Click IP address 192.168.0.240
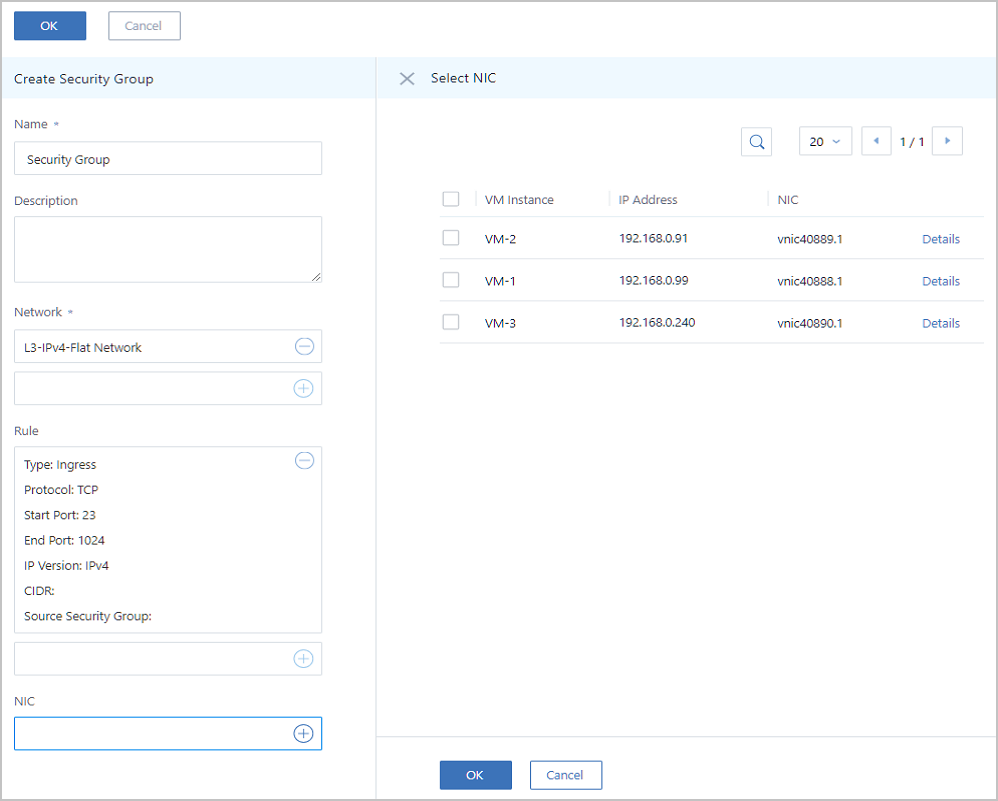 (x=657, y=323)
